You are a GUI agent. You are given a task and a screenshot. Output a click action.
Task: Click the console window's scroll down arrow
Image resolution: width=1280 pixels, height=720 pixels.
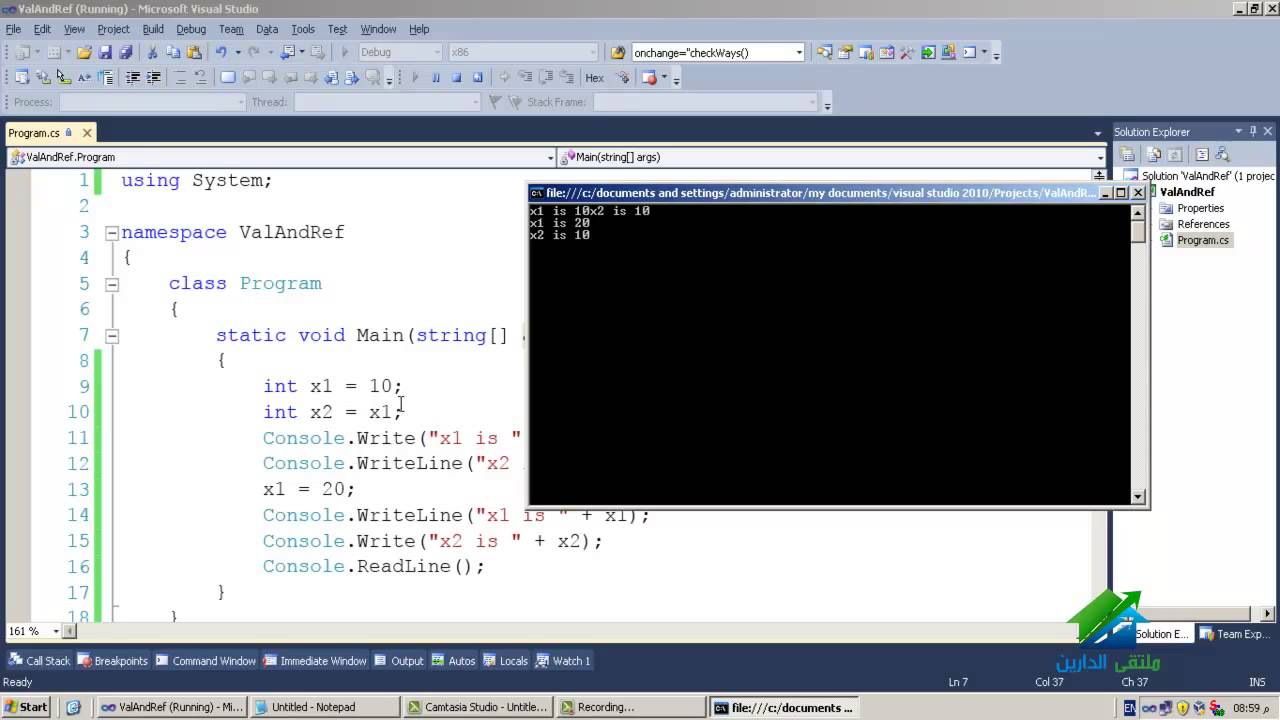(x=1137, y=496)
